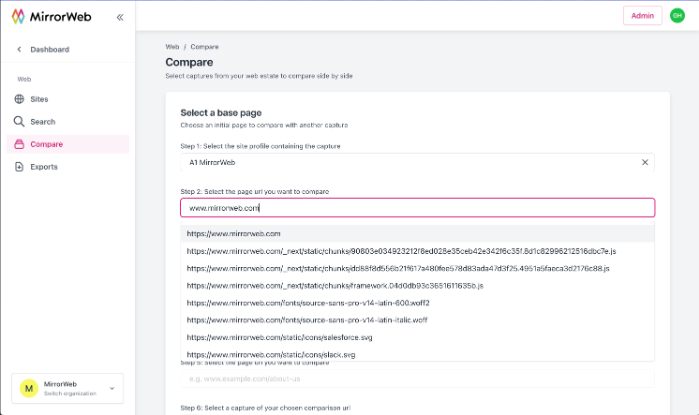This screenshot has height=415, width=699.
Task: Click the Dashboard back arrow icon
Action: [19, 49]
